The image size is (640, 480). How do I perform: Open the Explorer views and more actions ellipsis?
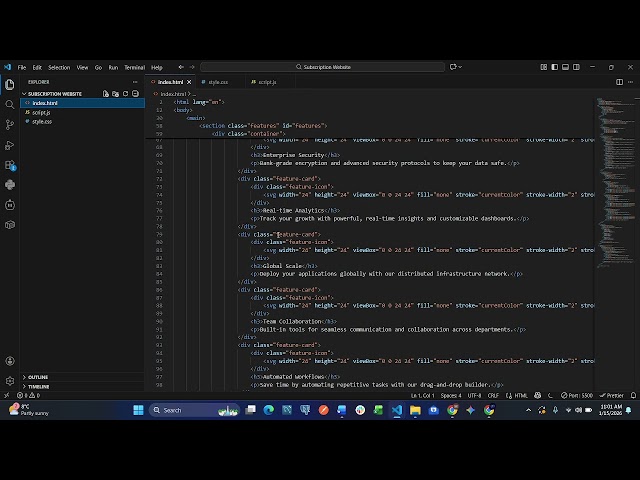pos(135,82)
